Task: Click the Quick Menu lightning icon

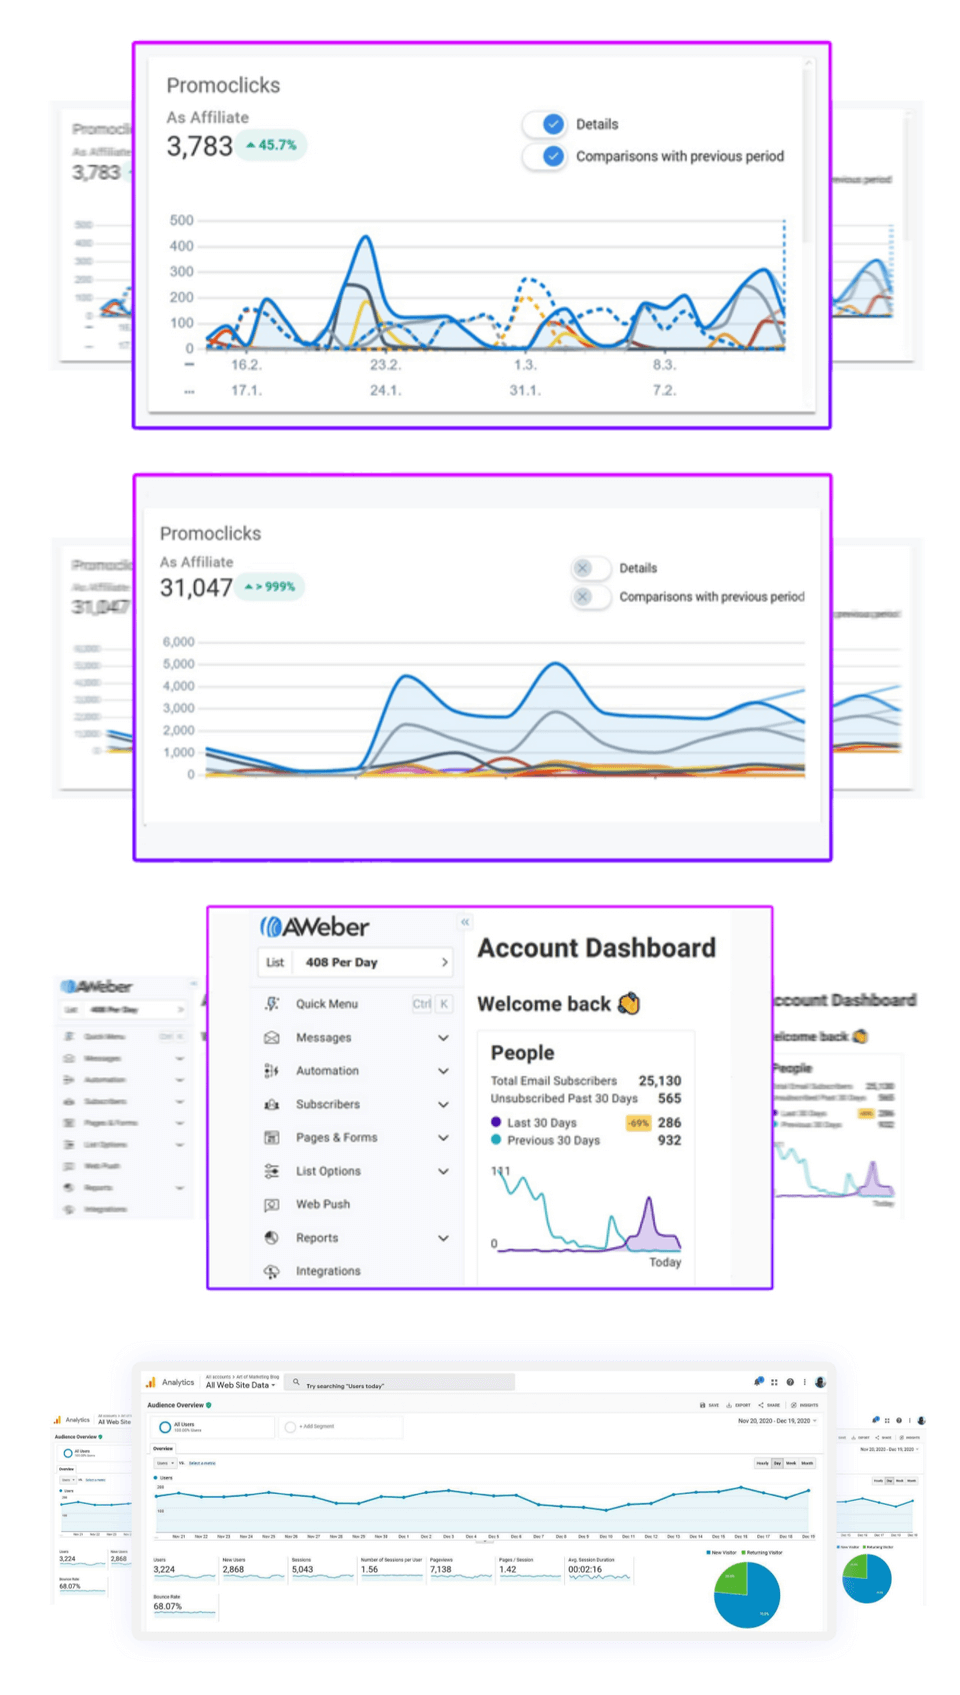Action: point(271,1004)
